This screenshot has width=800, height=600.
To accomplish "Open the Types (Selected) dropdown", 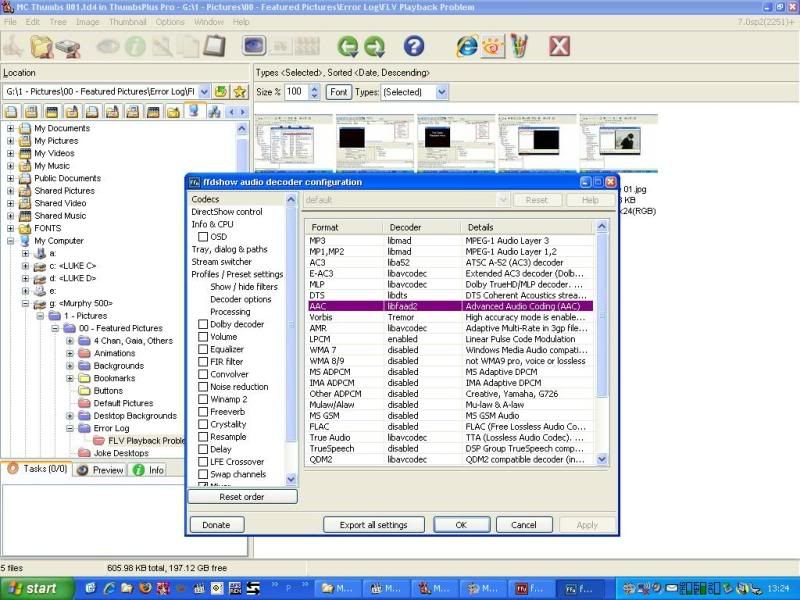I will tap(442, 92).
